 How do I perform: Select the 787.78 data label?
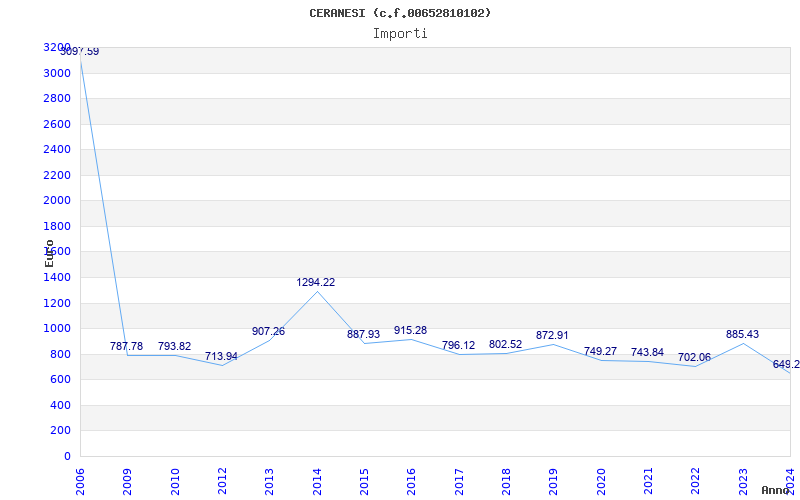click(127, 346)
